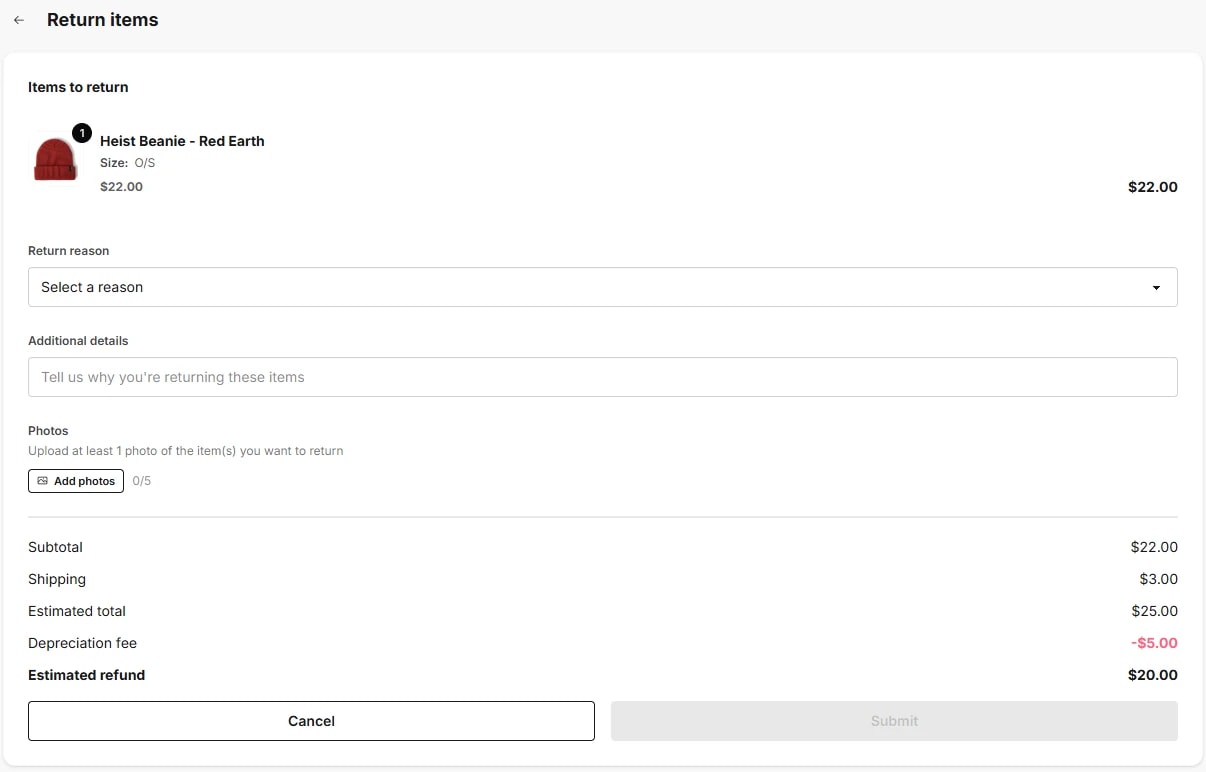Click the "Size: O/S" text

click(x=128, y=163)
